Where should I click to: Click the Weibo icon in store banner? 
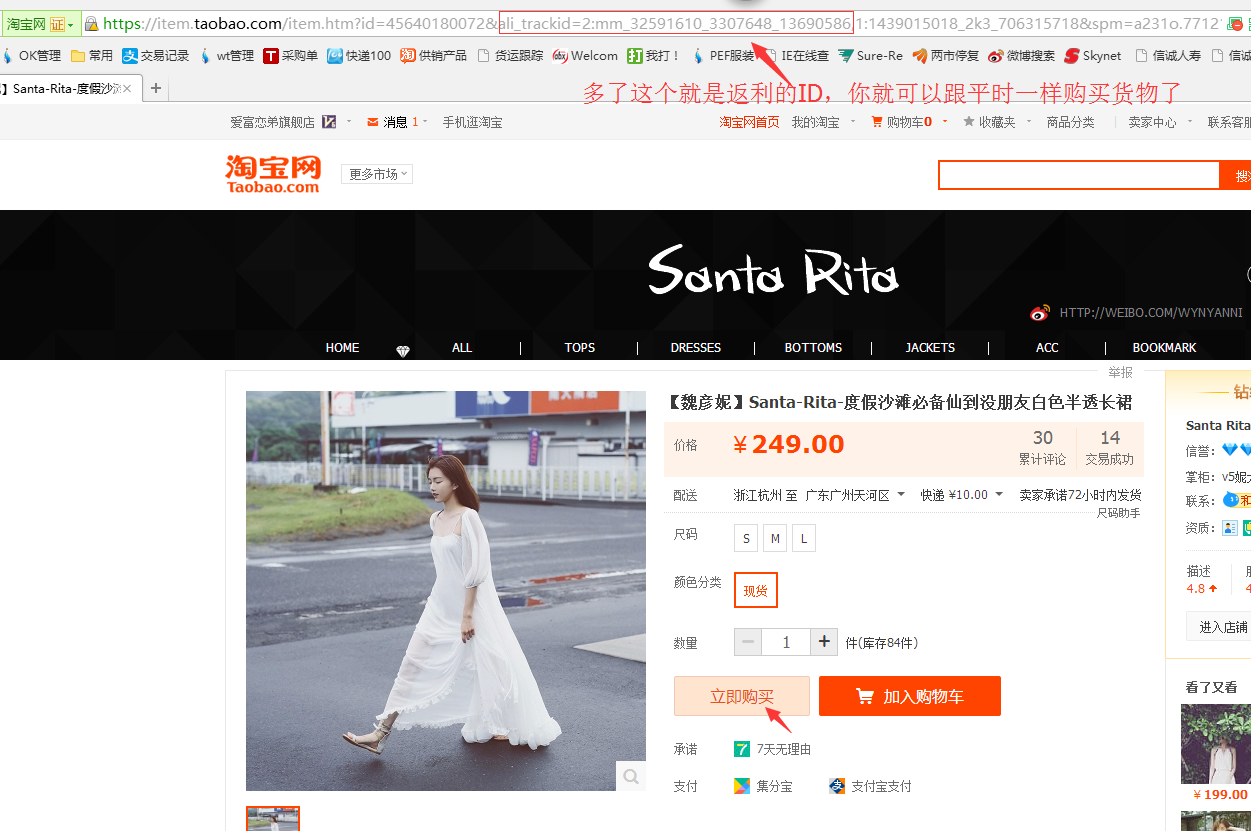(1040, 313)
